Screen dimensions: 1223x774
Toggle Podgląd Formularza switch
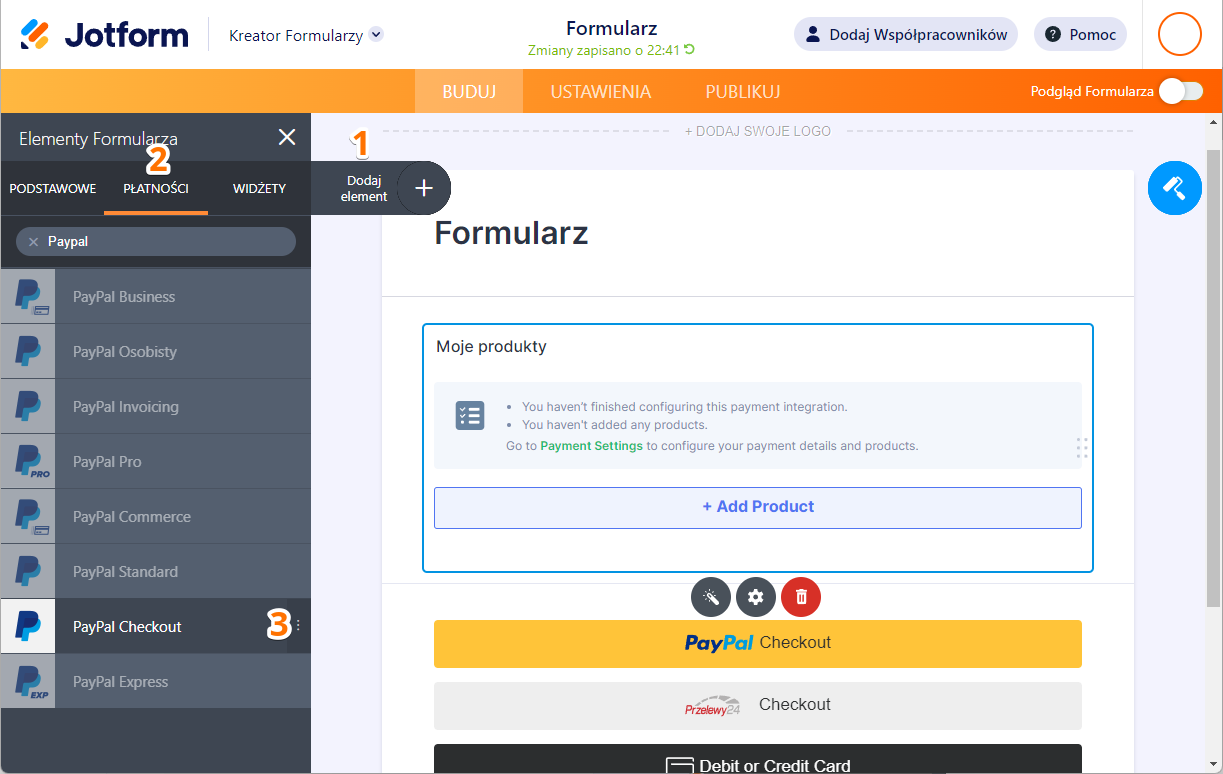point(1180,91)
